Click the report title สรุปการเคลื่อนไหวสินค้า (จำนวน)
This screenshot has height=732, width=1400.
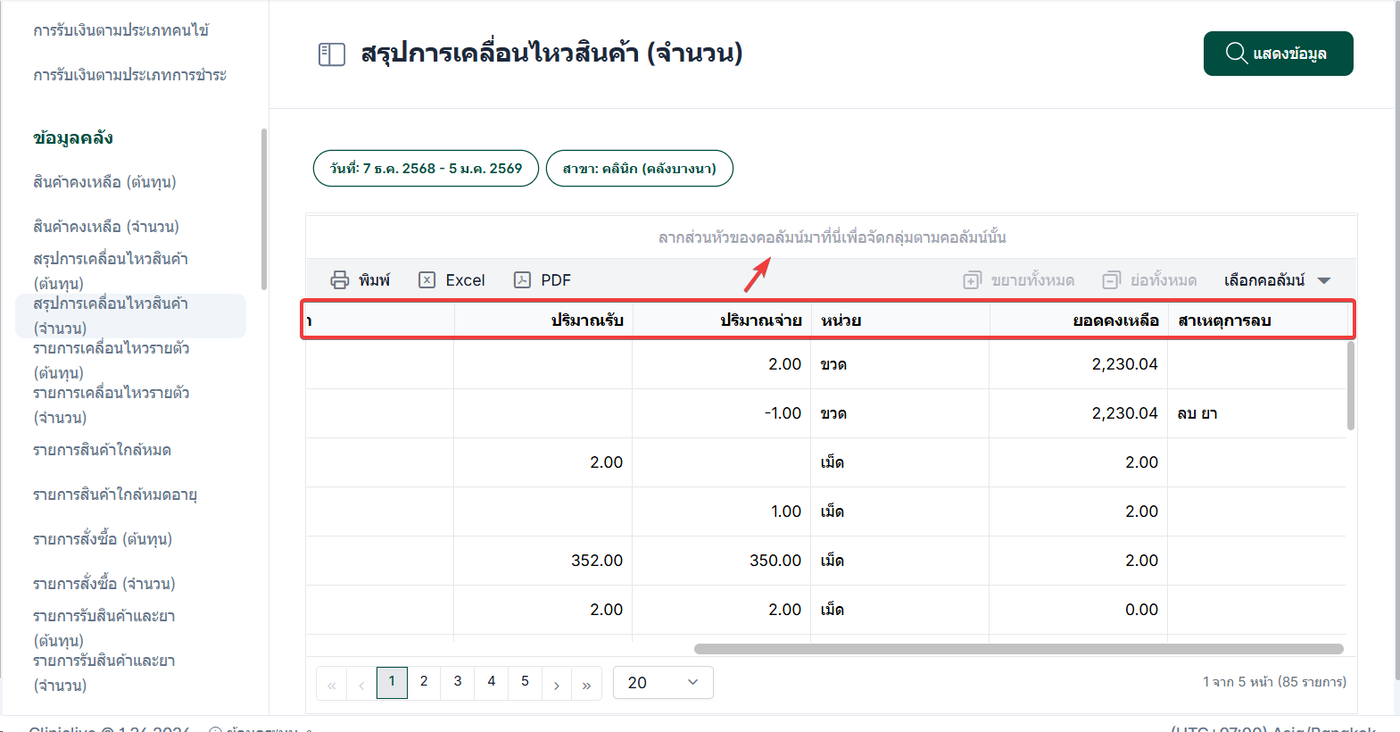point(552,54)
